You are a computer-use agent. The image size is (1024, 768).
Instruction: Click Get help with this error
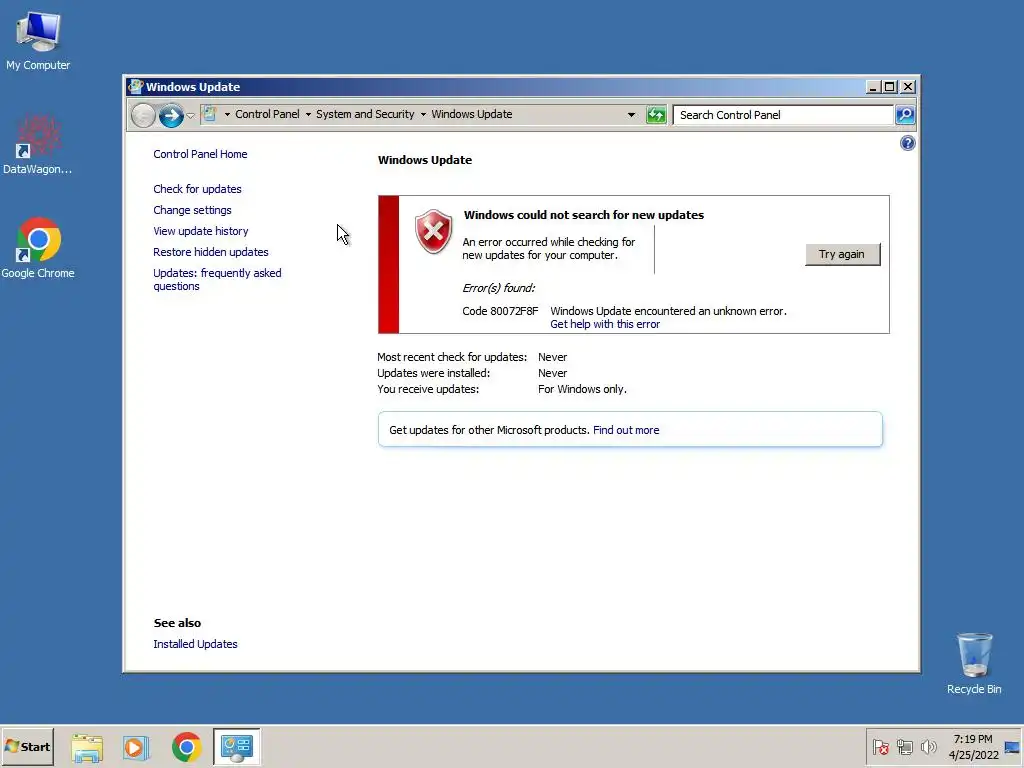(605, 324)
